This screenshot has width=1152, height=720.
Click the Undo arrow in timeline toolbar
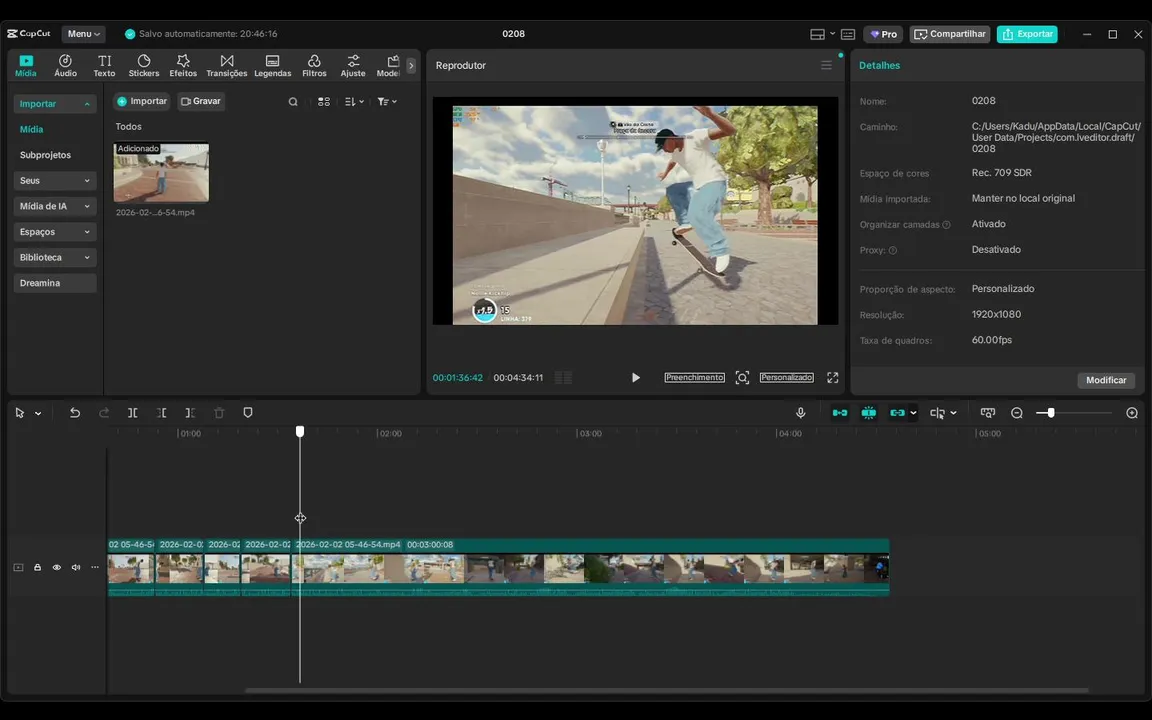click(x=75, y=413)
